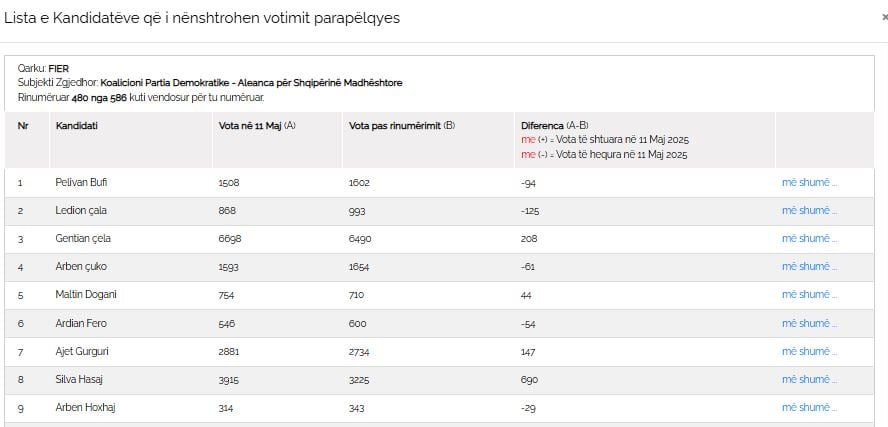
Task: Click the Kandidati column header
Action: click(x=76, y=126)
